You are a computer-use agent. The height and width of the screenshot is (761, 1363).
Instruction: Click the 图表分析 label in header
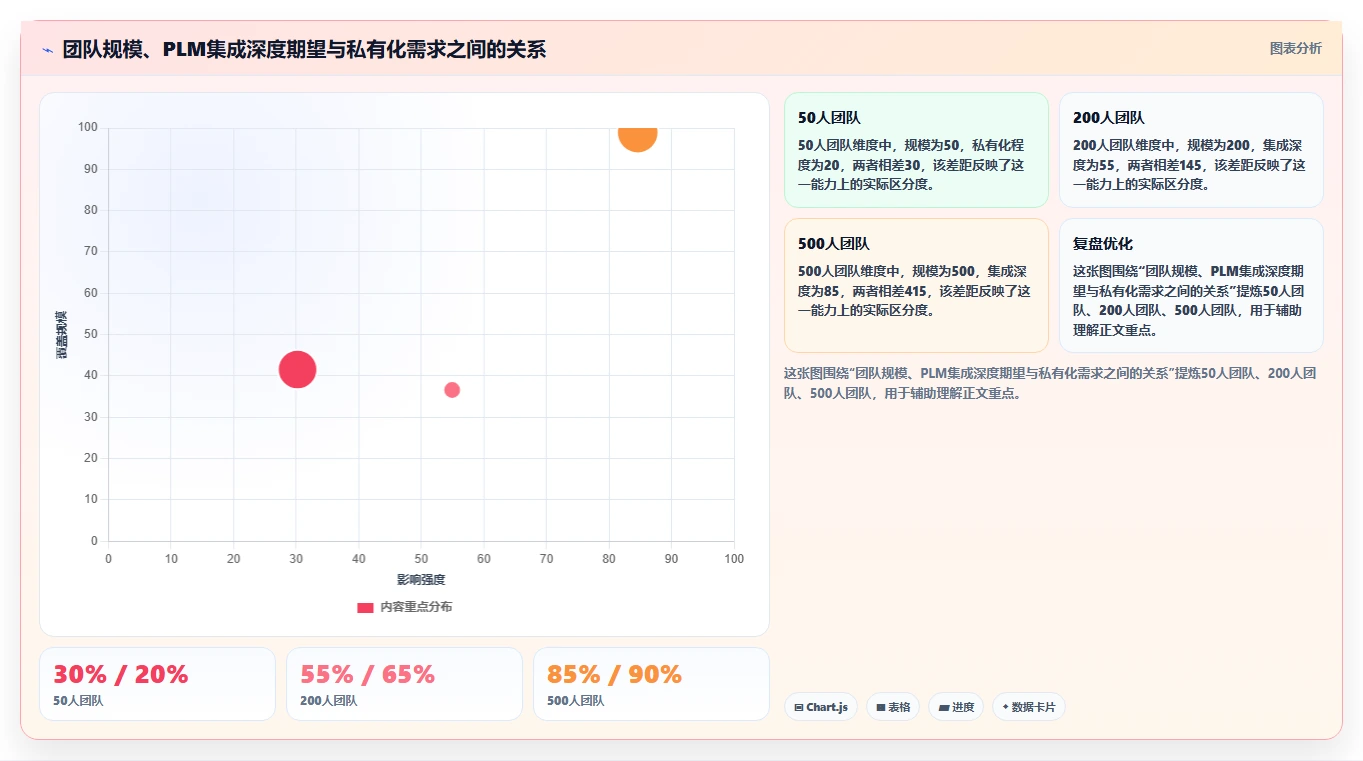point(1295,48)
